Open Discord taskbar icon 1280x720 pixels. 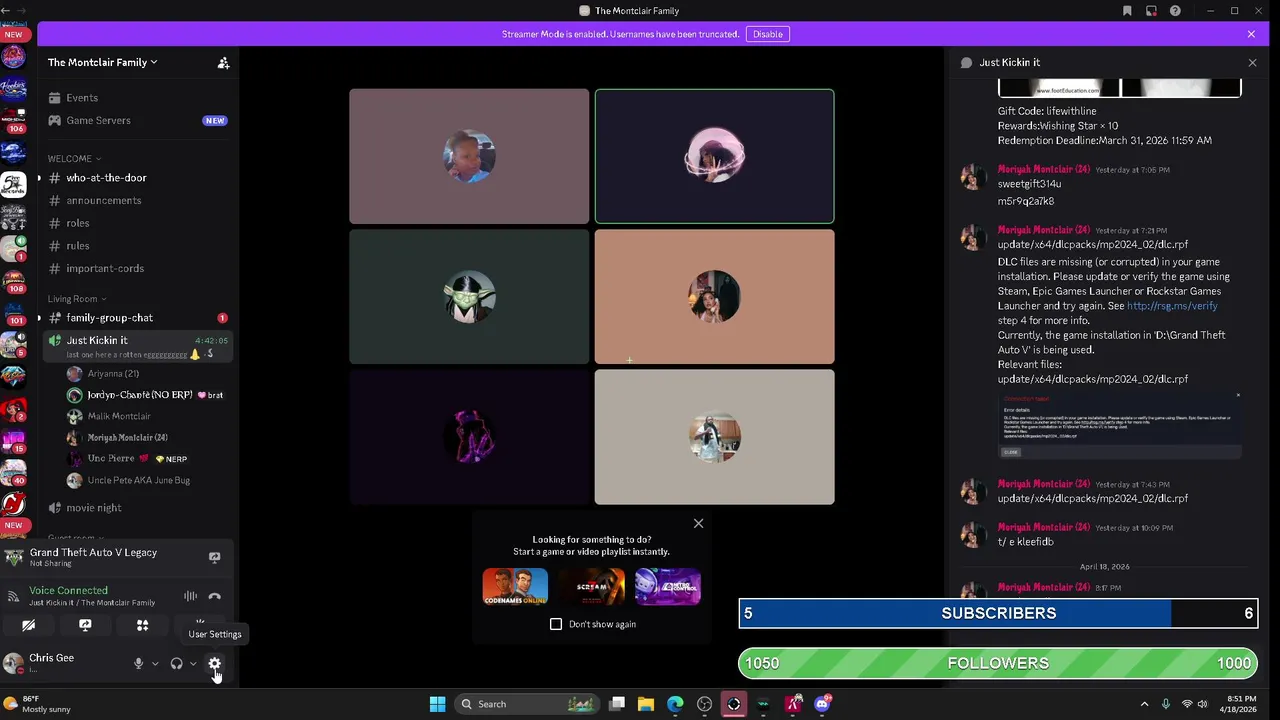pyautogui.click(x=822, y=704)
